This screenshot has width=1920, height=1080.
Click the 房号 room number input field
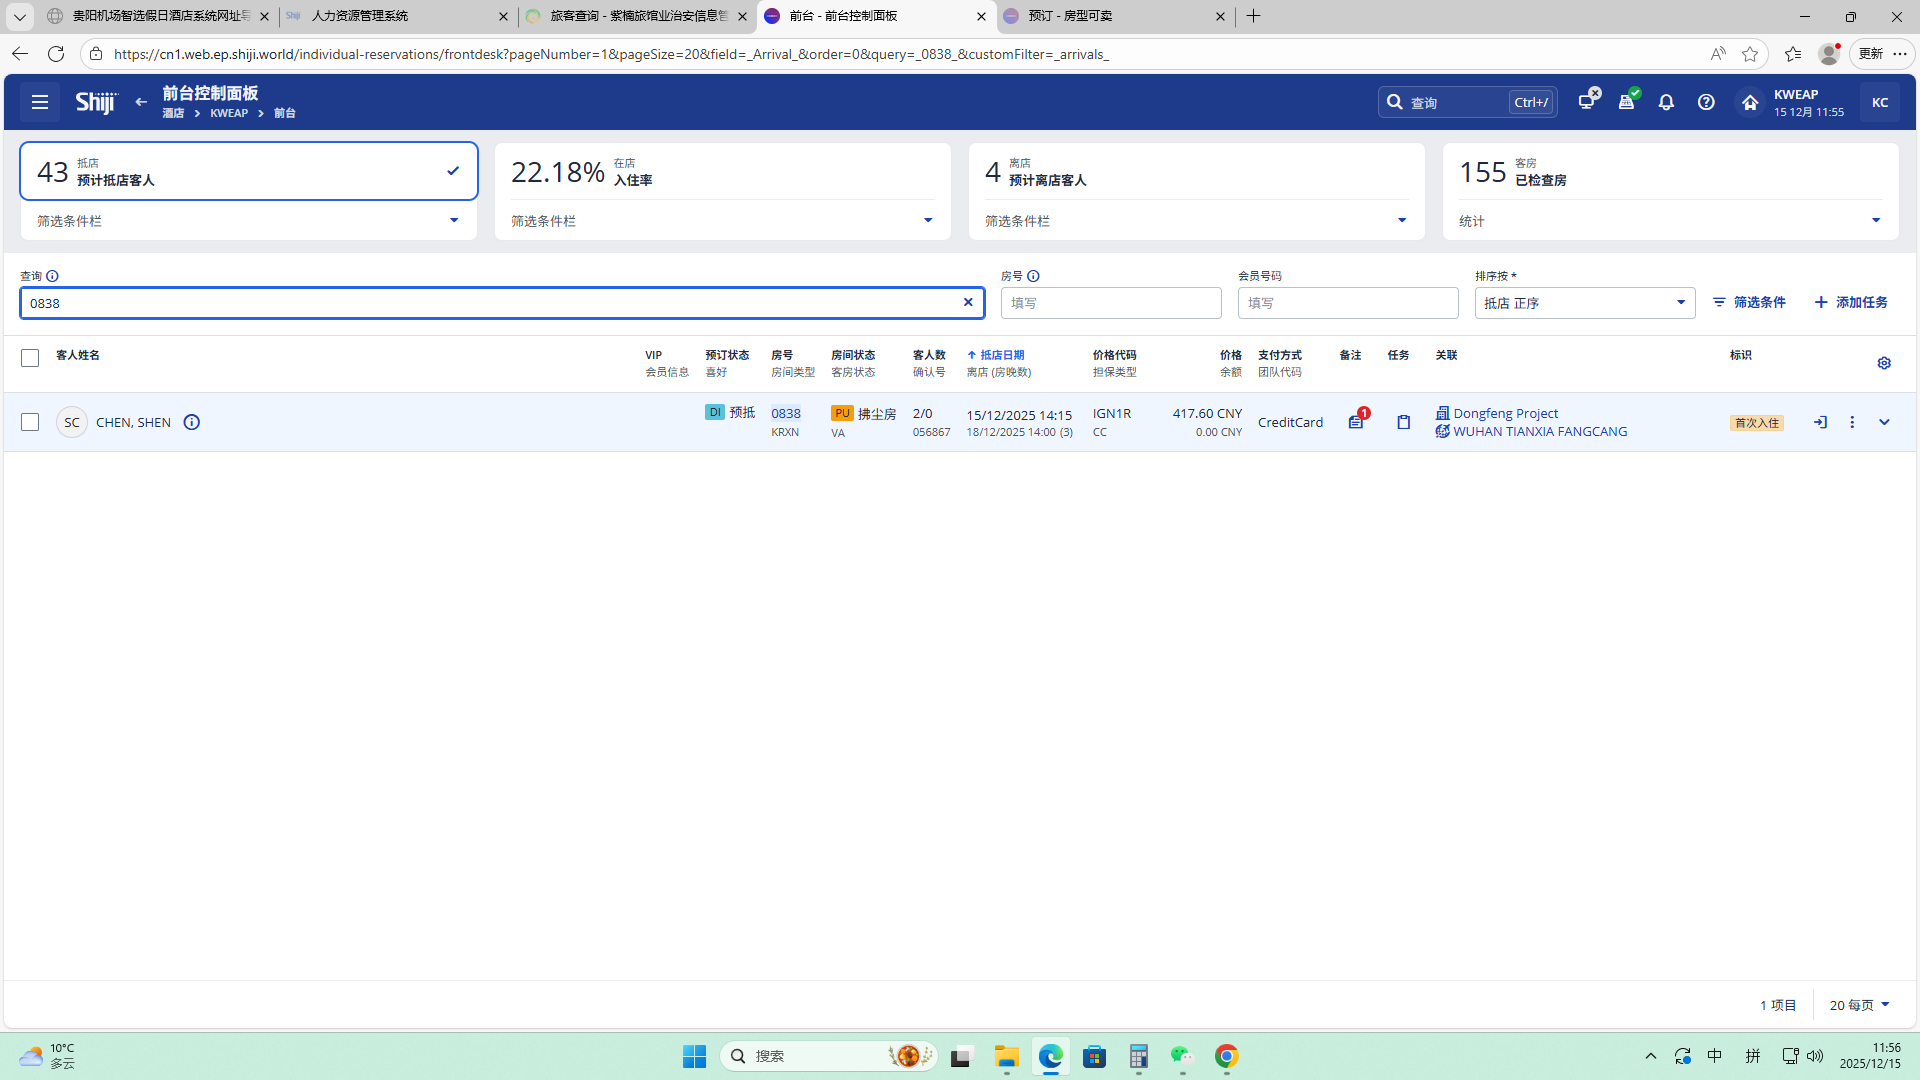coord(1110,303)
